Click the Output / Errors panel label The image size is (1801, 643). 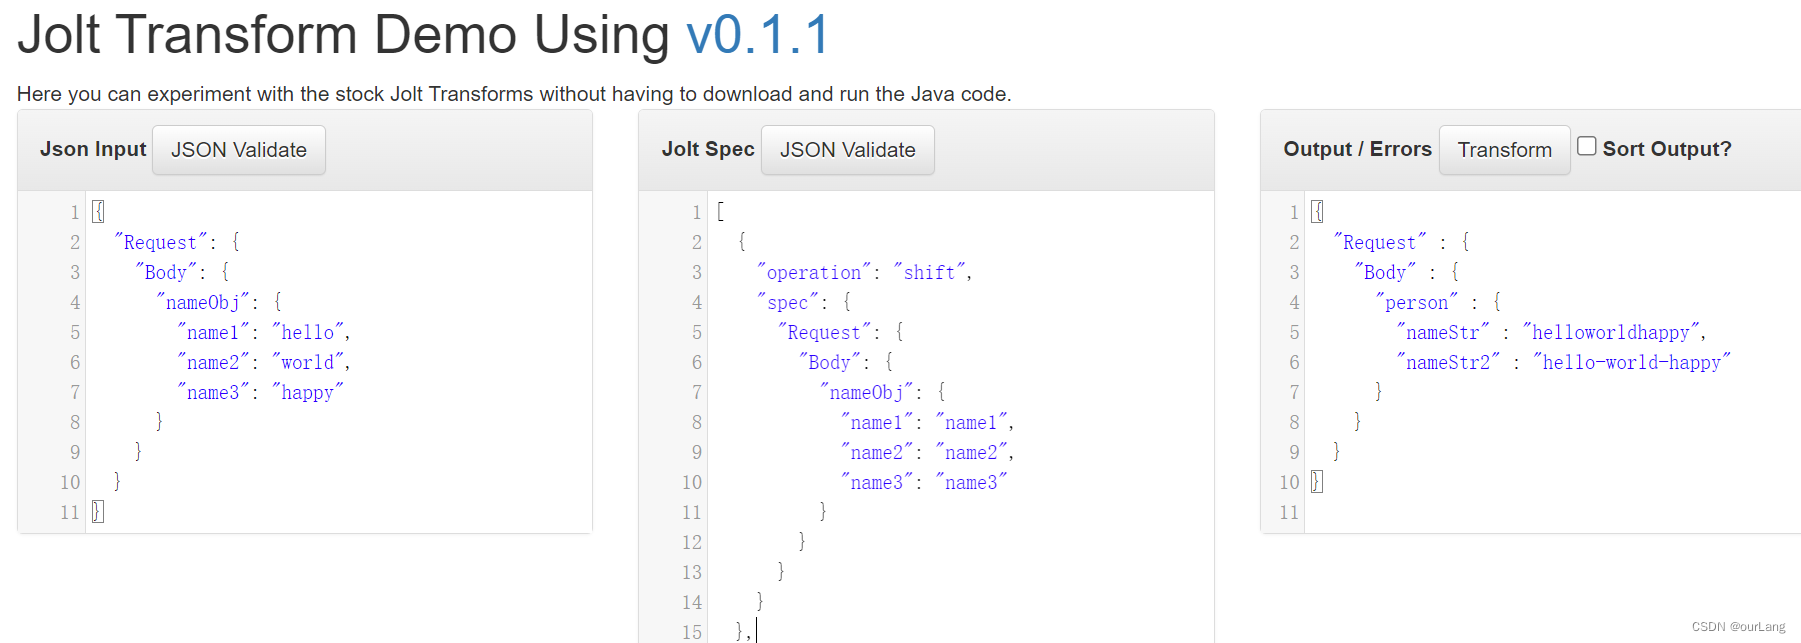click(1357, 149)
